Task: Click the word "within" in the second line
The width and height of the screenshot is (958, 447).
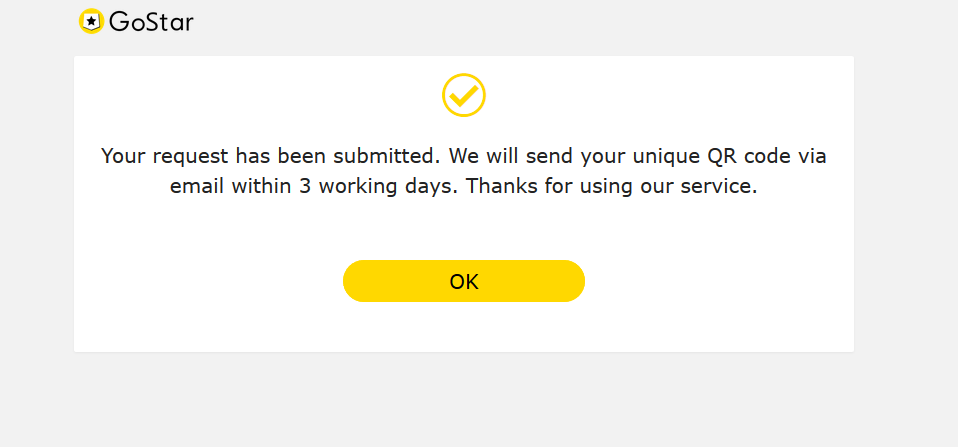Action: (x=261, y=186)
